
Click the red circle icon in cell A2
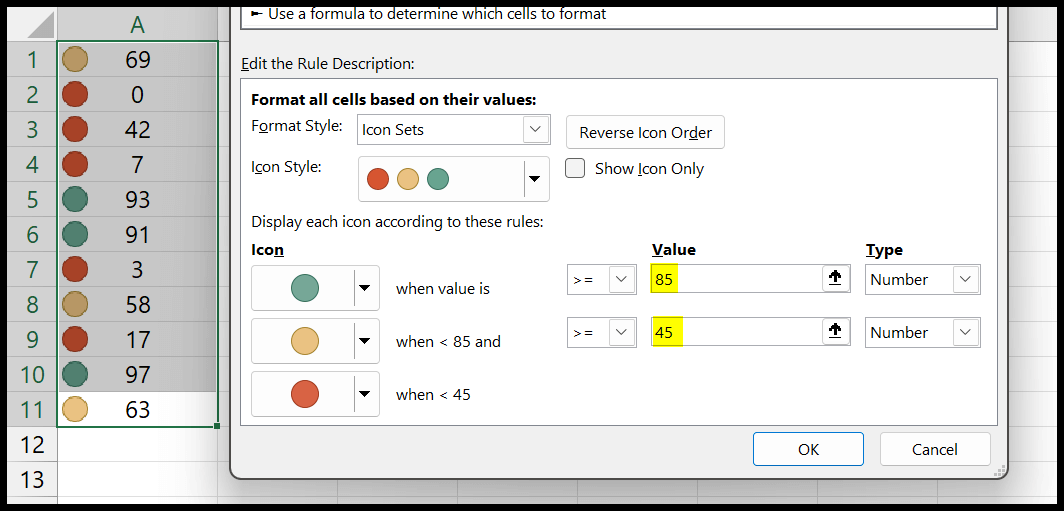pos(75,95)
